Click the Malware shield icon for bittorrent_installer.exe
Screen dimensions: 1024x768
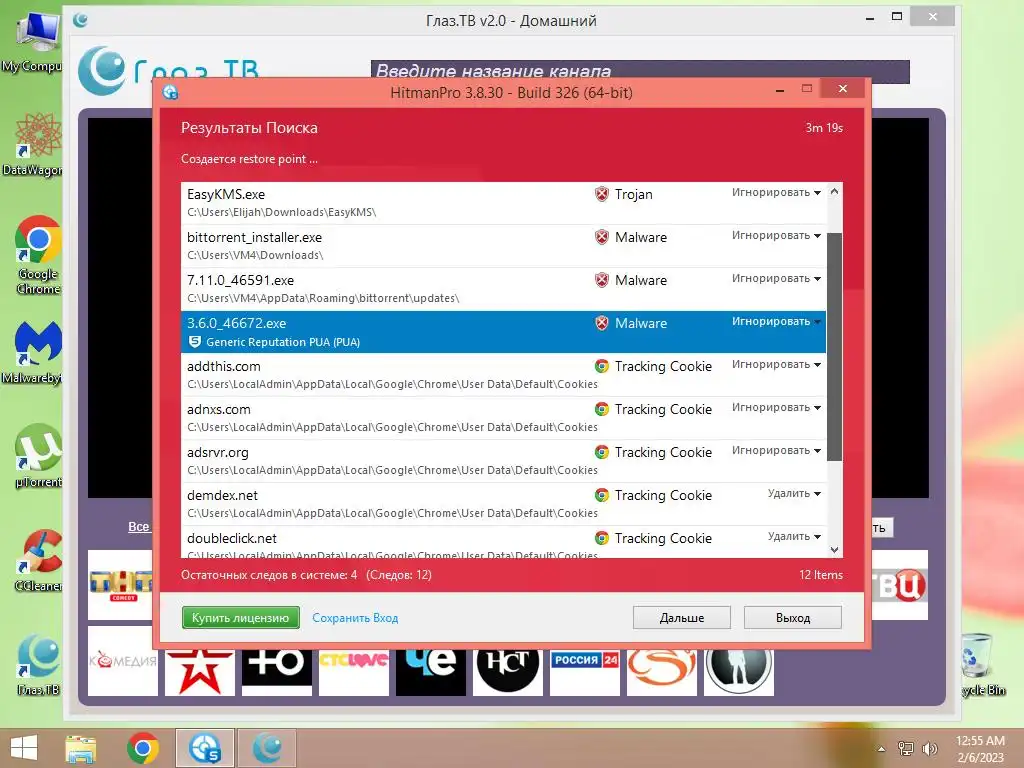[x=601, y=237]
